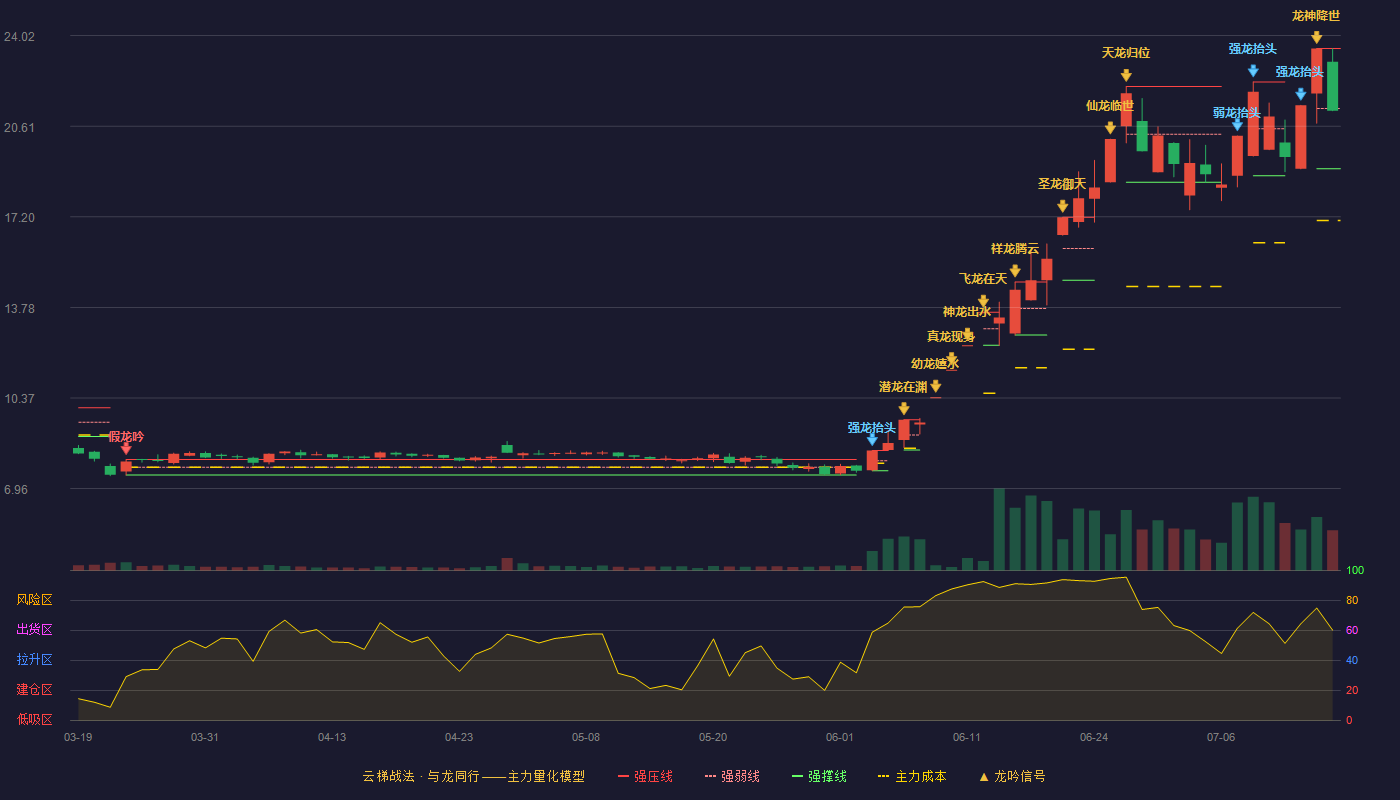1400x800 pixels.
Task: Click the 03-19 date label
Action: (78, 737)
